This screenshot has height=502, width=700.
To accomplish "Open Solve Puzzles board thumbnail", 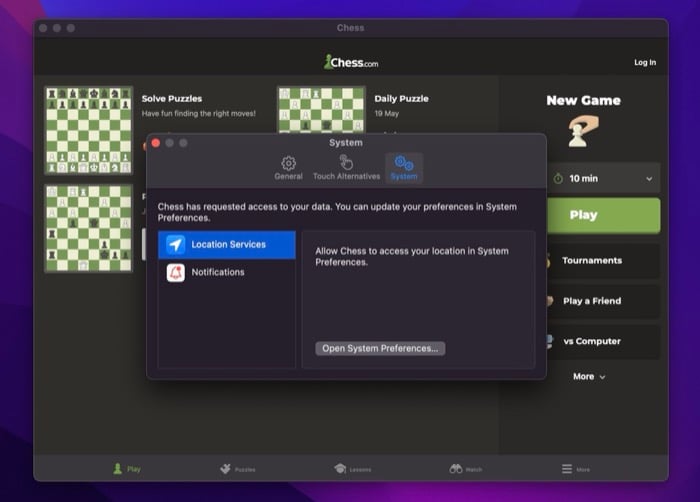I will click(x=89, y=130).
